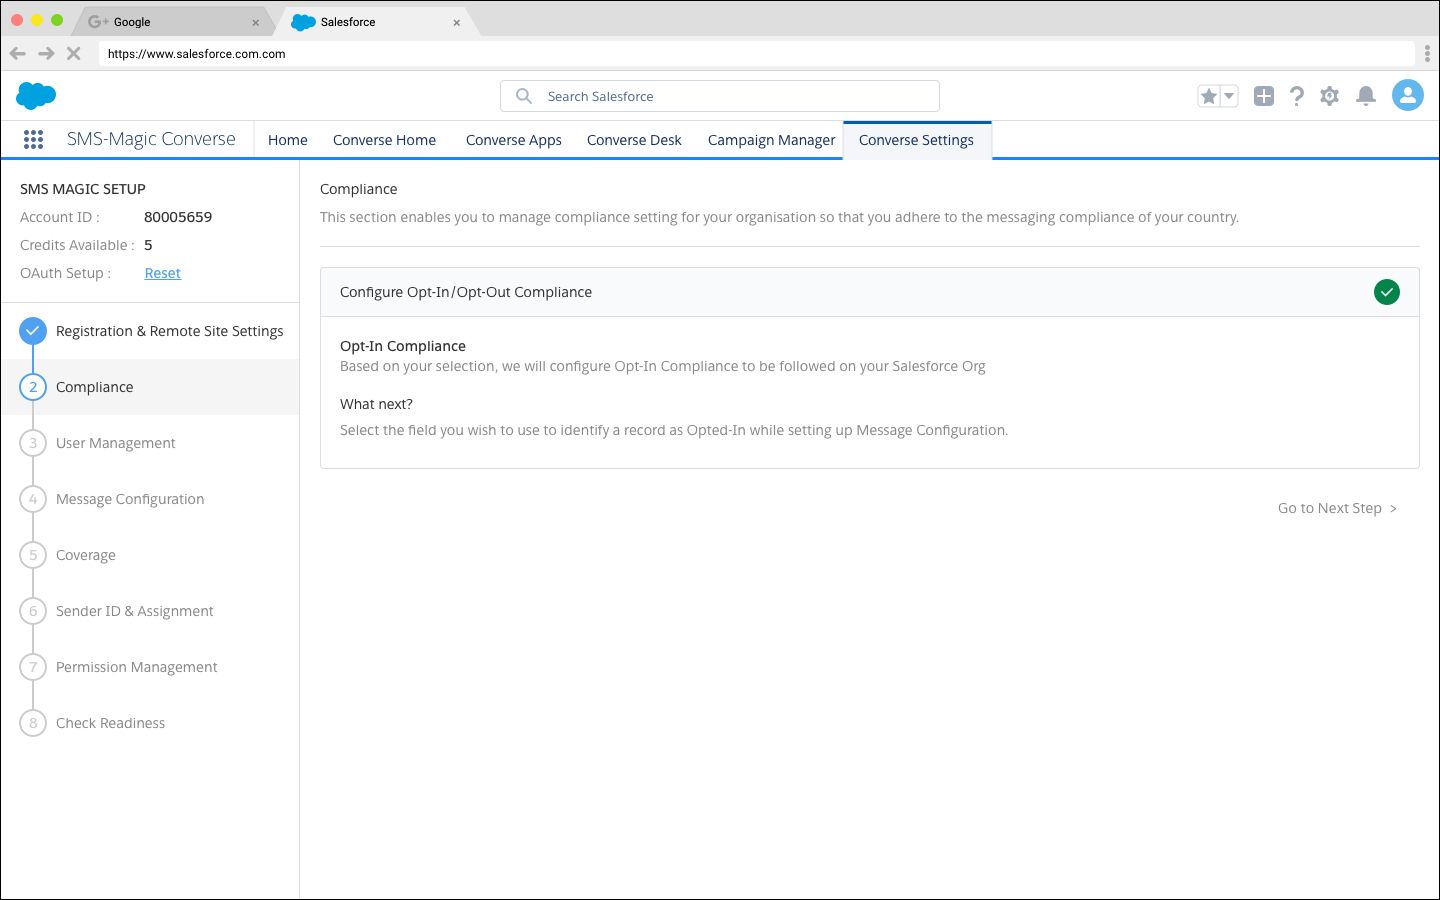Click step 7 circle for Permission Management

[x=33, y=667]
